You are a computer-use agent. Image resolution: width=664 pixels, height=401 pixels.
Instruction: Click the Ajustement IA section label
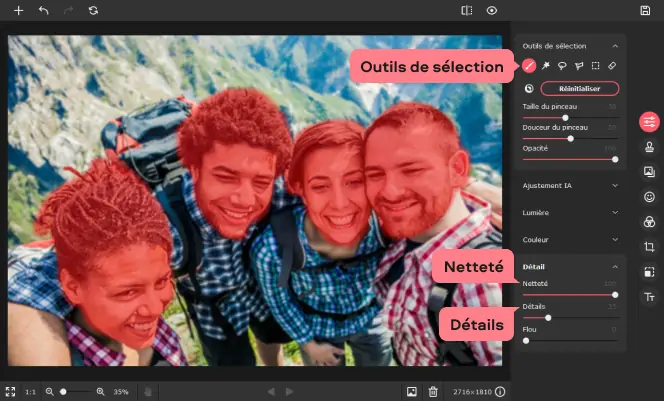(x=547, y=185)
